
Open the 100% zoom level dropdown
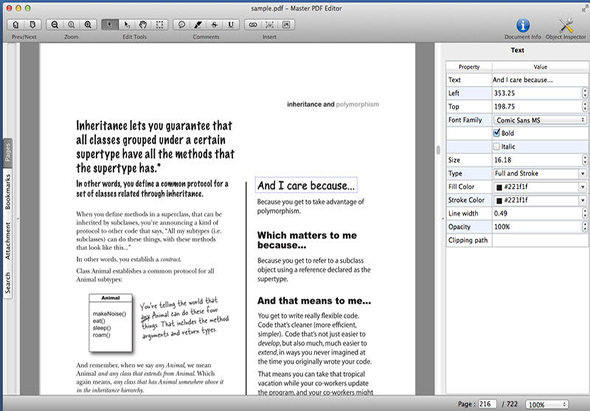click(x=547, y=405)
